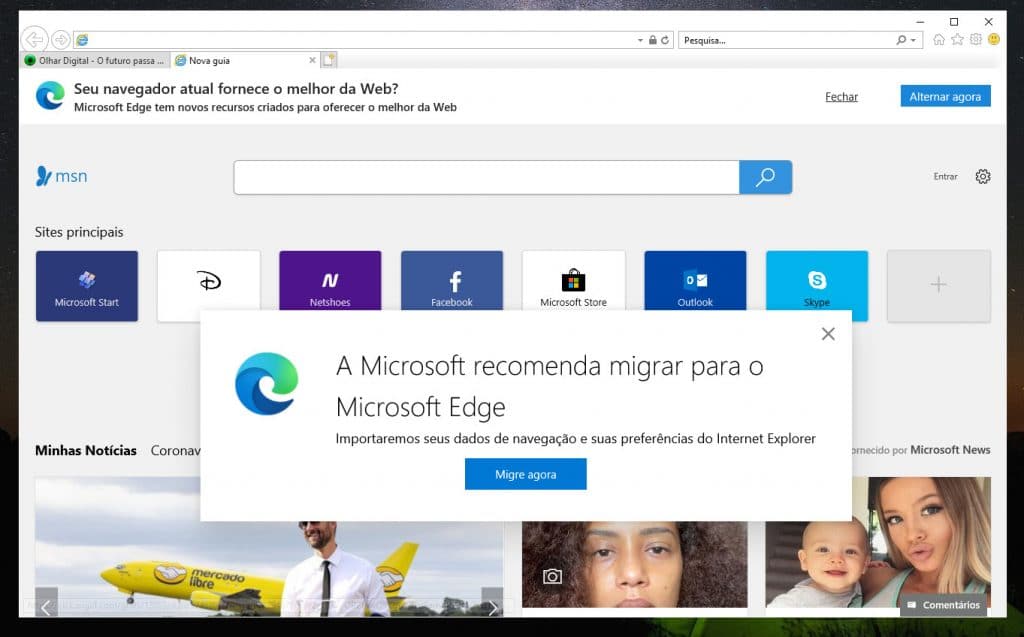Open the Home page icon

(938, 39)
